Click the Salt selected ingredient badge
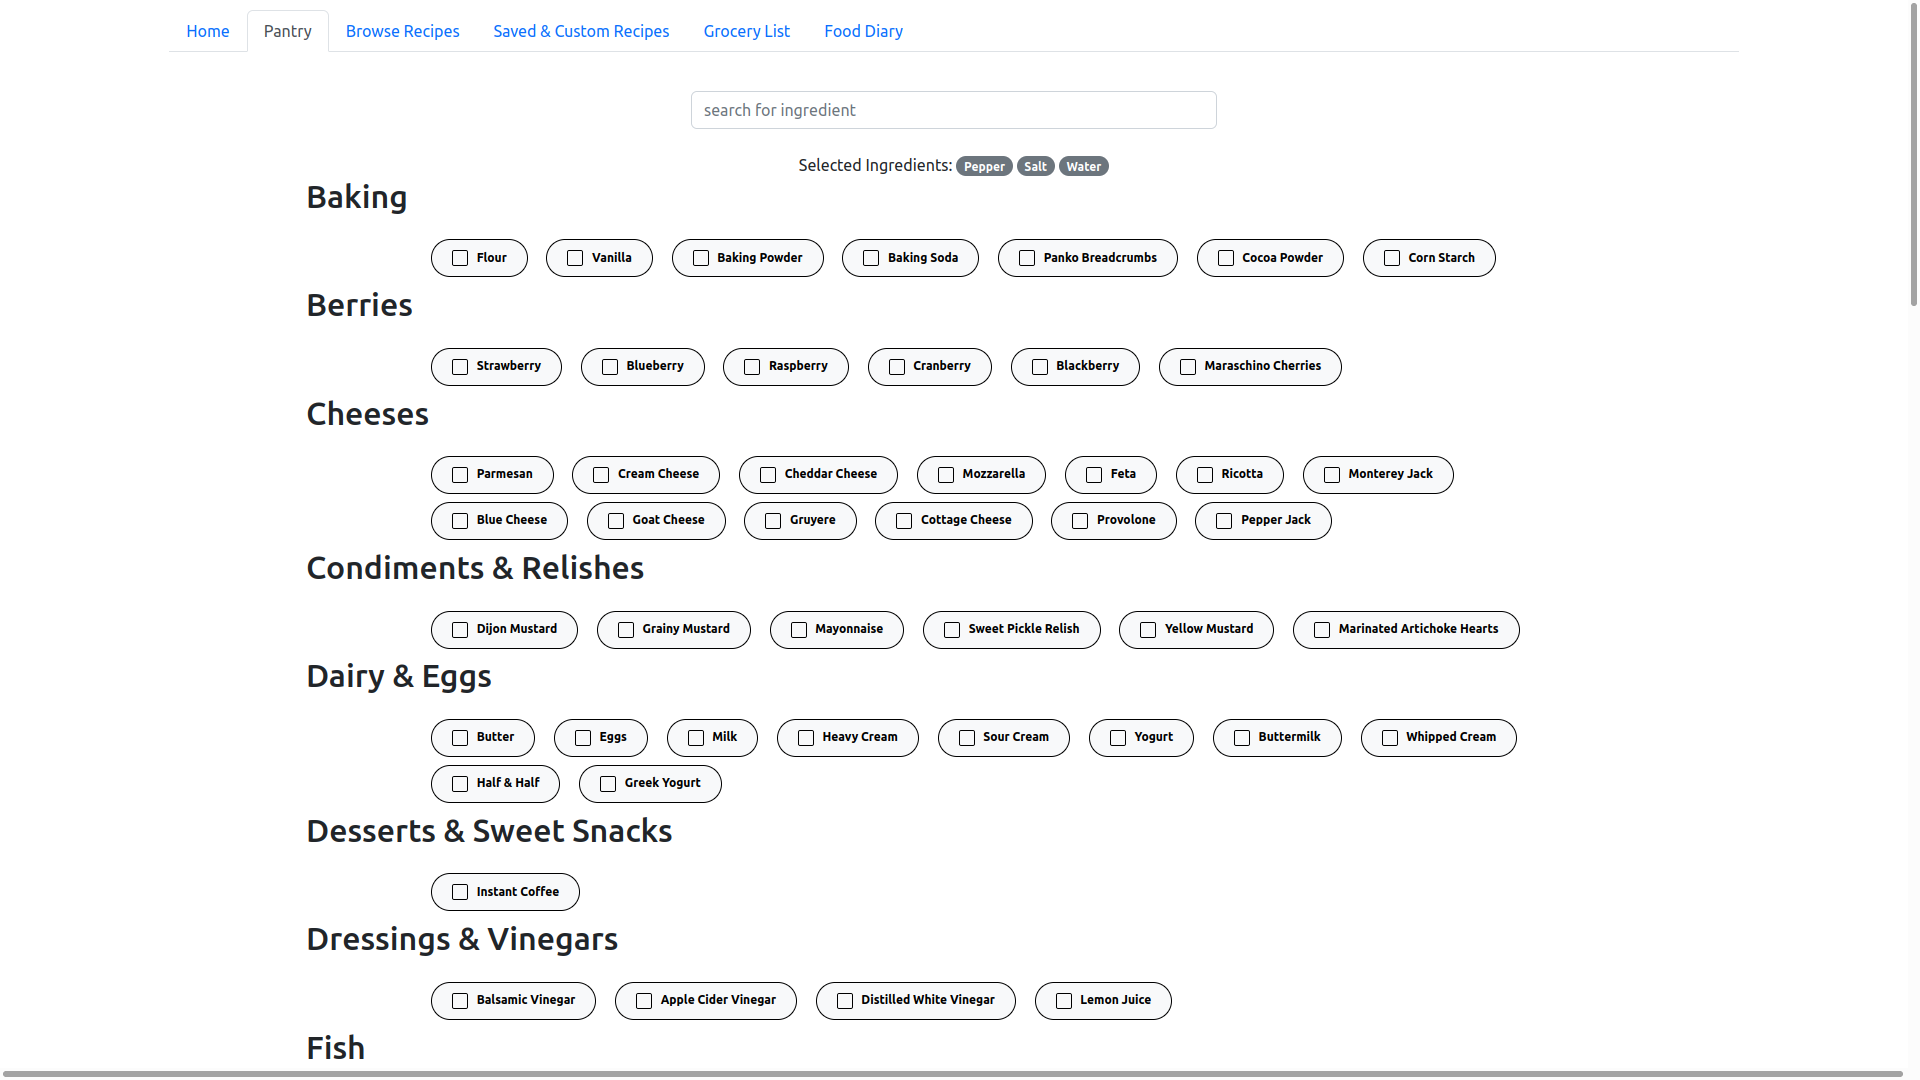This screenshot has width=1920, height=1080. click(x=1035, y=167)
